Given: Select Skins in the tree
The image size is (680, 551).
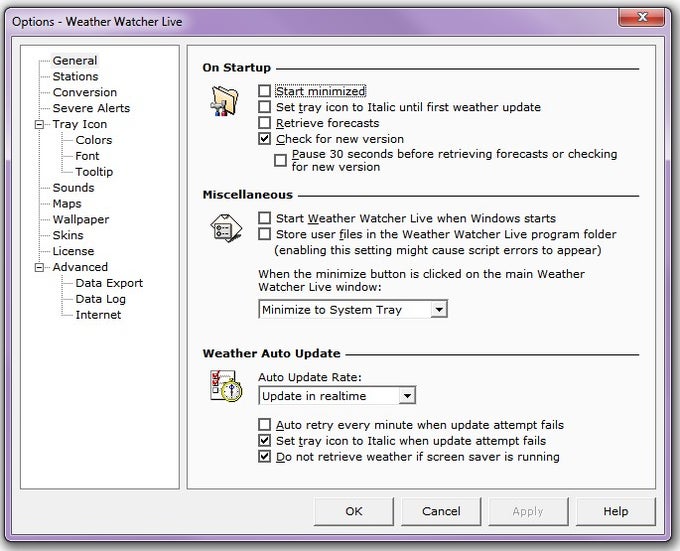Looking at the screenshot, I should 68,235.
